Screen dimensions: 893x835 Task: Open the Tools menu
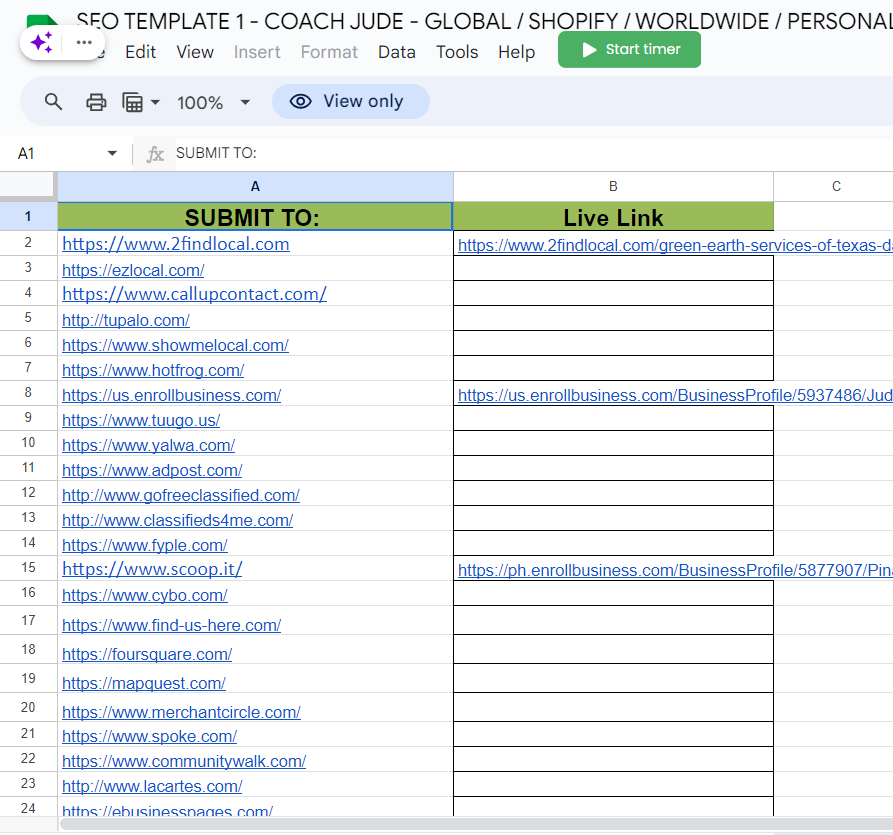point(457,52)
